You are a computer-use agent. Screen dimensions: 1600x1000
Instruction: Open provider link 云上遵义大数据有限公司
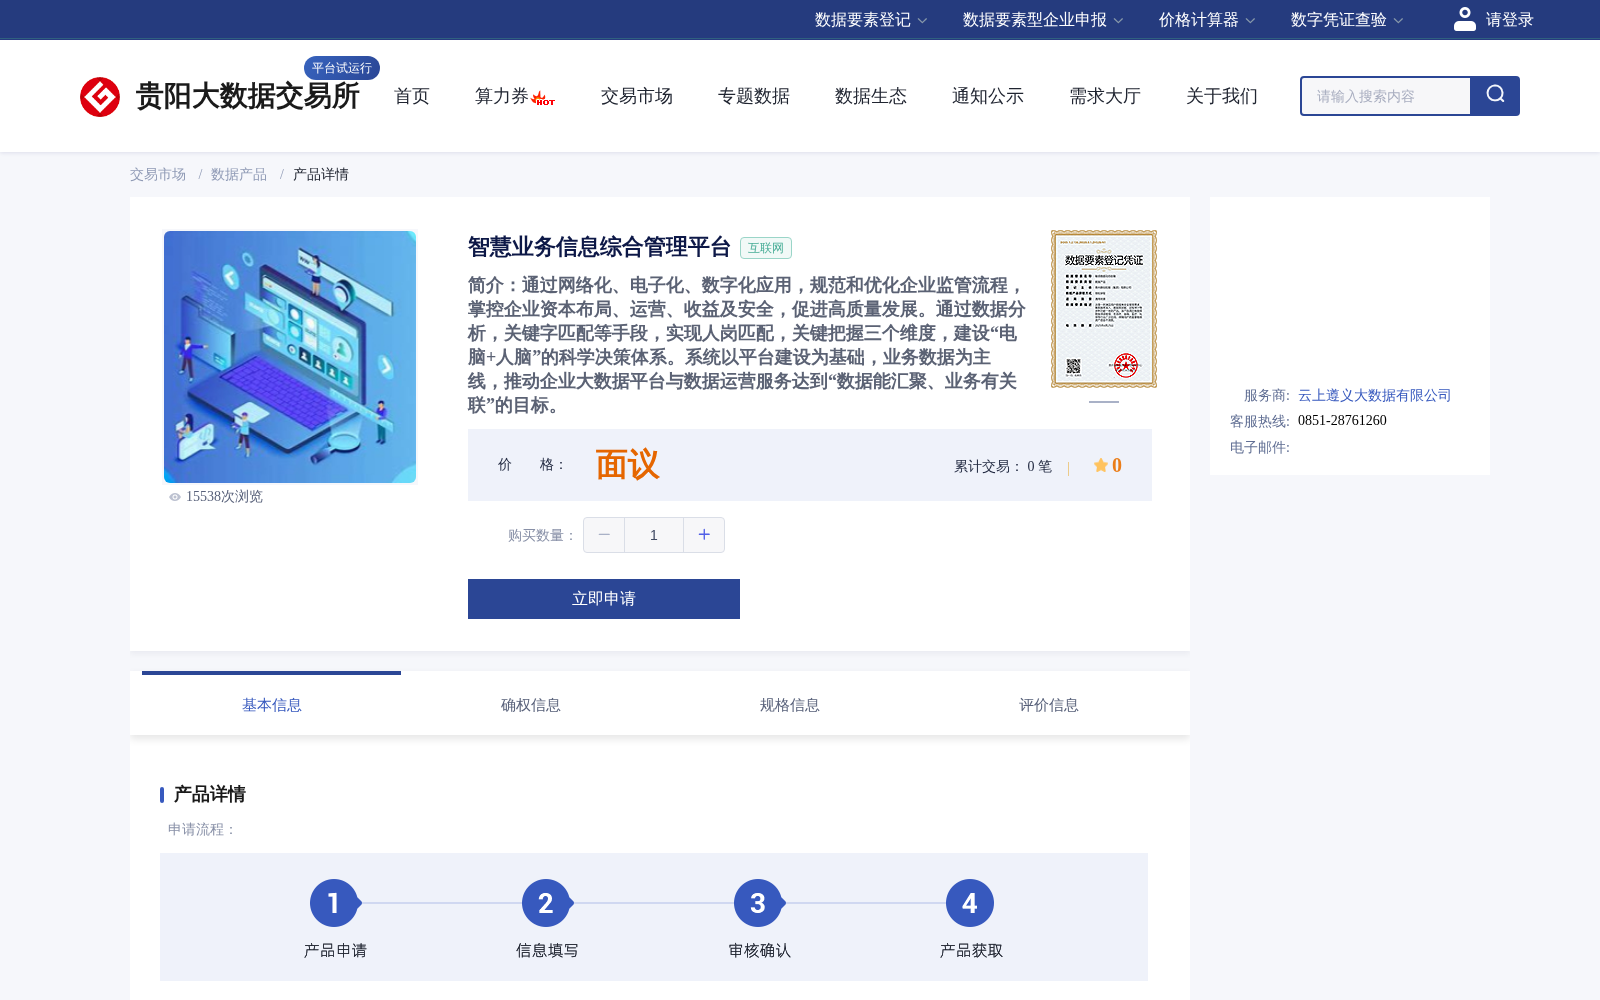(x=1375, y=395)
